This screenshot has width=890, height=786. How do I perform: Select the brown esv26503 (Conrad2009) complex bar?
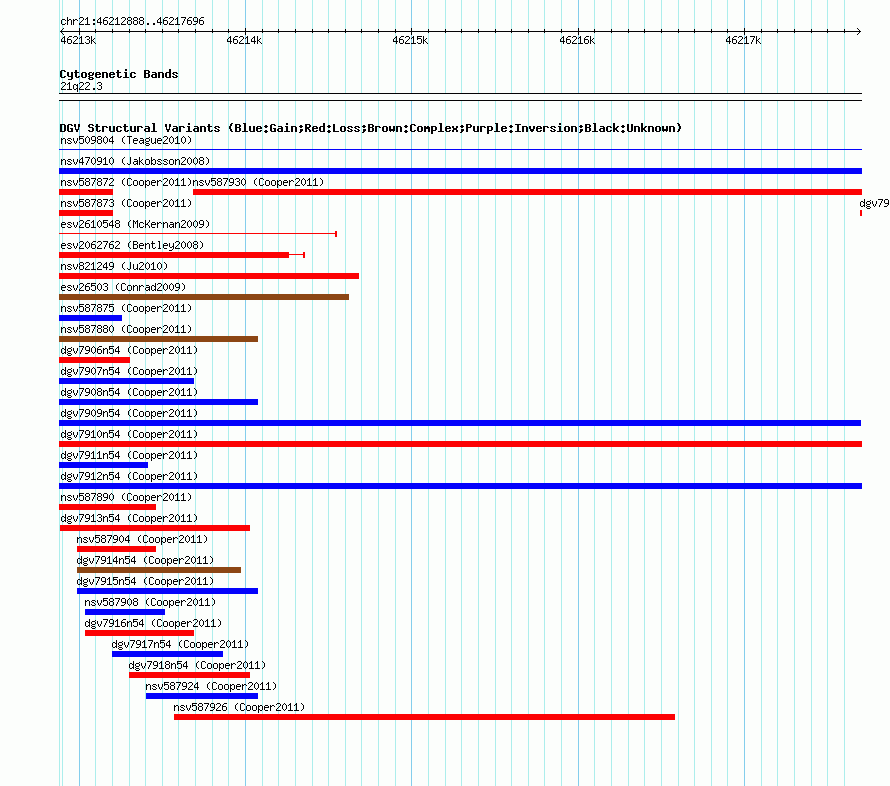(204, 297)
